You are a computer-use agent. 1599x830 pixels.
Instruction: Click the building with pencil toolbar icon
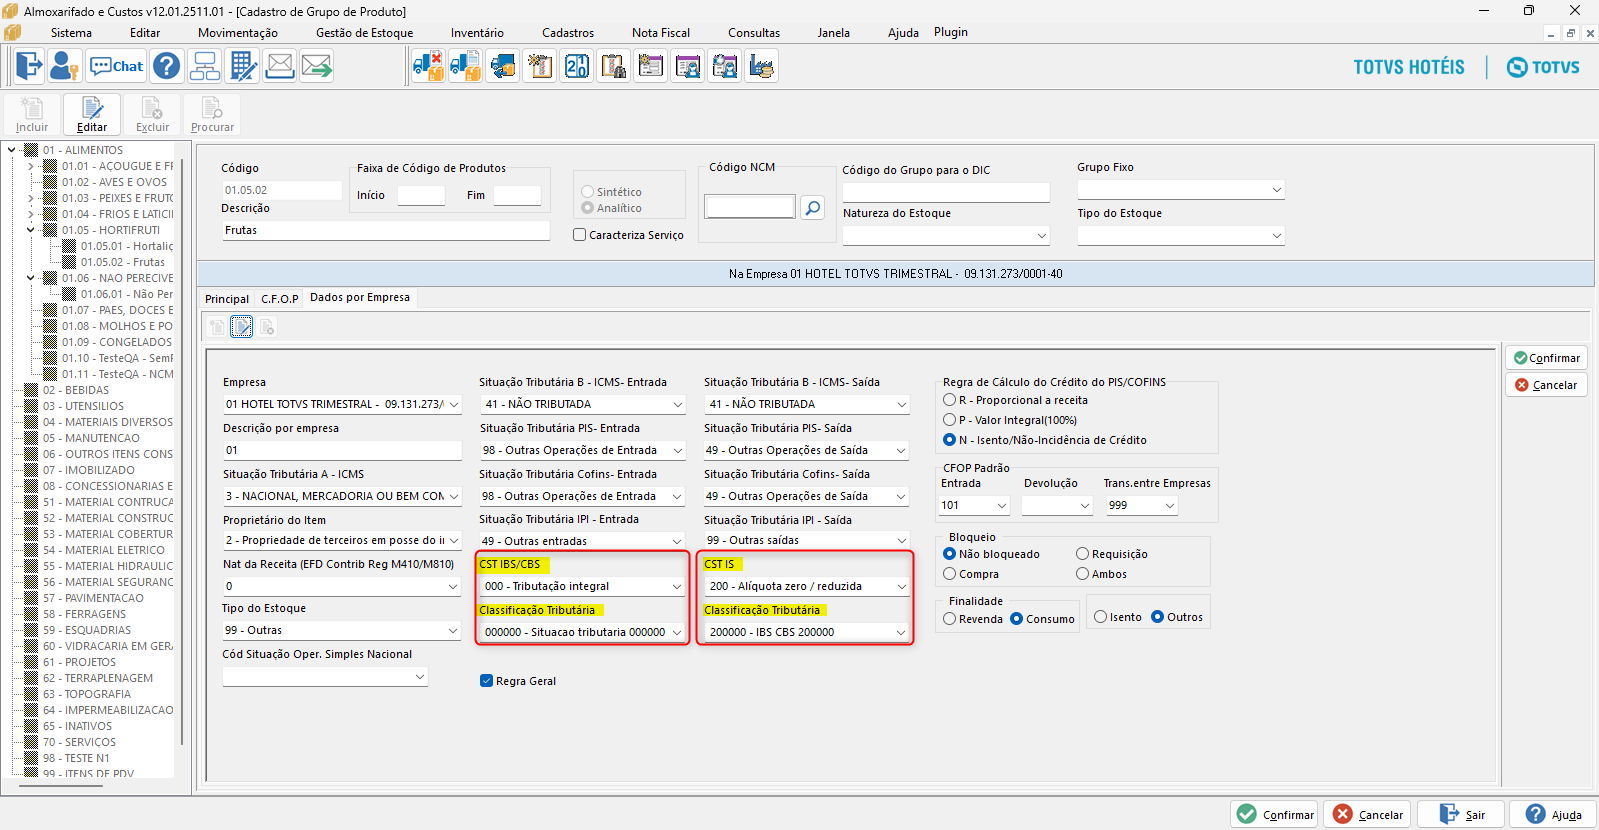coord(243,66)
